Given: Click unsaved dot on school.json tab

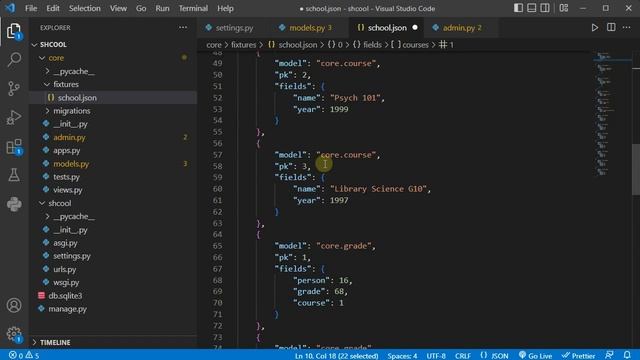Looking at the screenshot, I should (415, 28).
